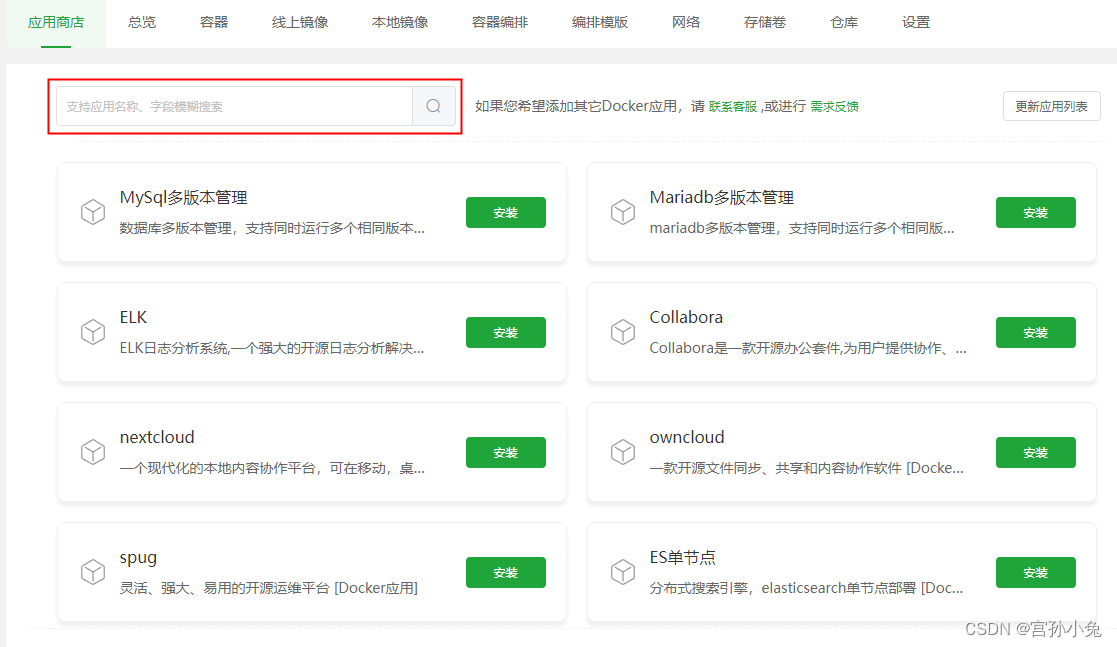The width and height of the screenshot is (1117, 647).
Task: Click description 灵活、强大、易用的开源运维平台
Action: 269,588
